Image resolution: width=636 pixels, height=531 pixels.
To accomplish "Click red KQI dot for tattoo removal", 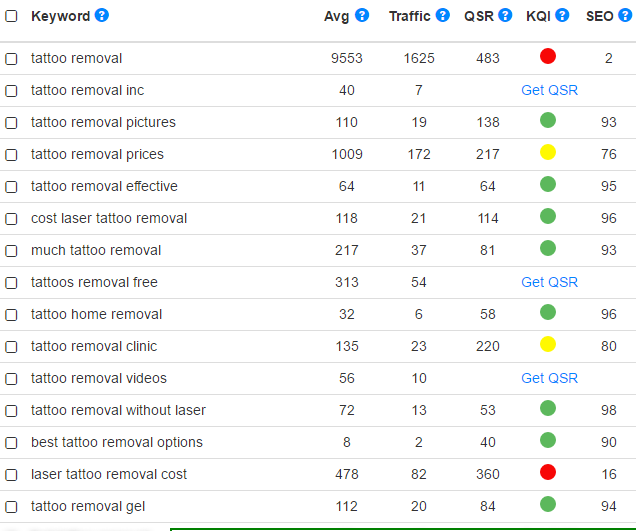I will [x=548, y=56].
